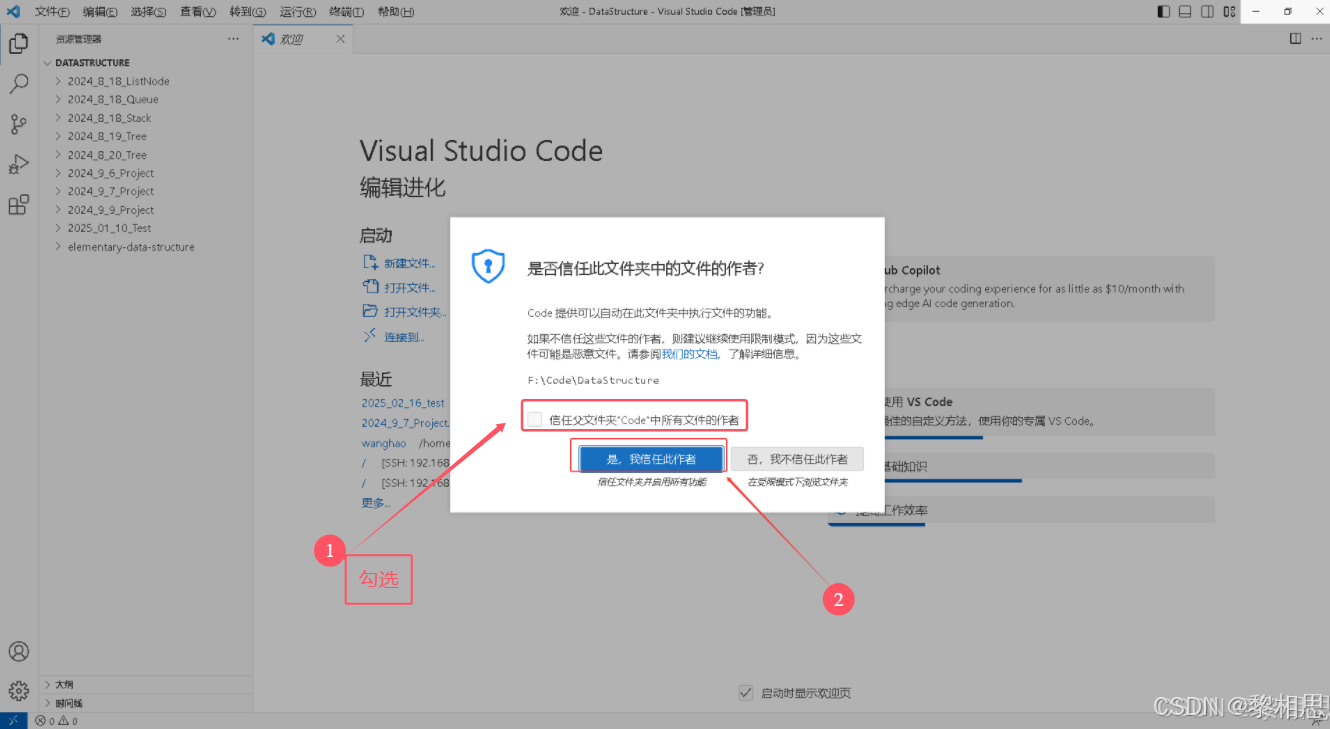Open the 查看(V) menu
Image resolution: width=1330 pixels, height=729 pixels.
(x=198, y=12)
